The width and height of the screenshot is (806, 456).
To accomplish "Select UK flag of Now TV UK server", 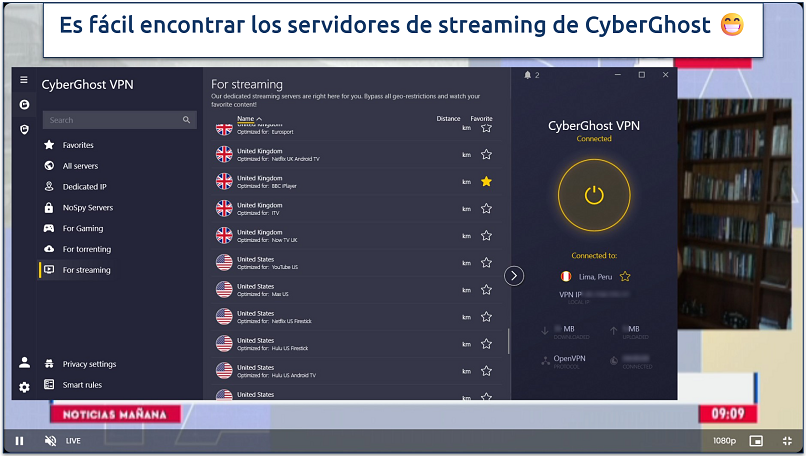I will [224, 235].
